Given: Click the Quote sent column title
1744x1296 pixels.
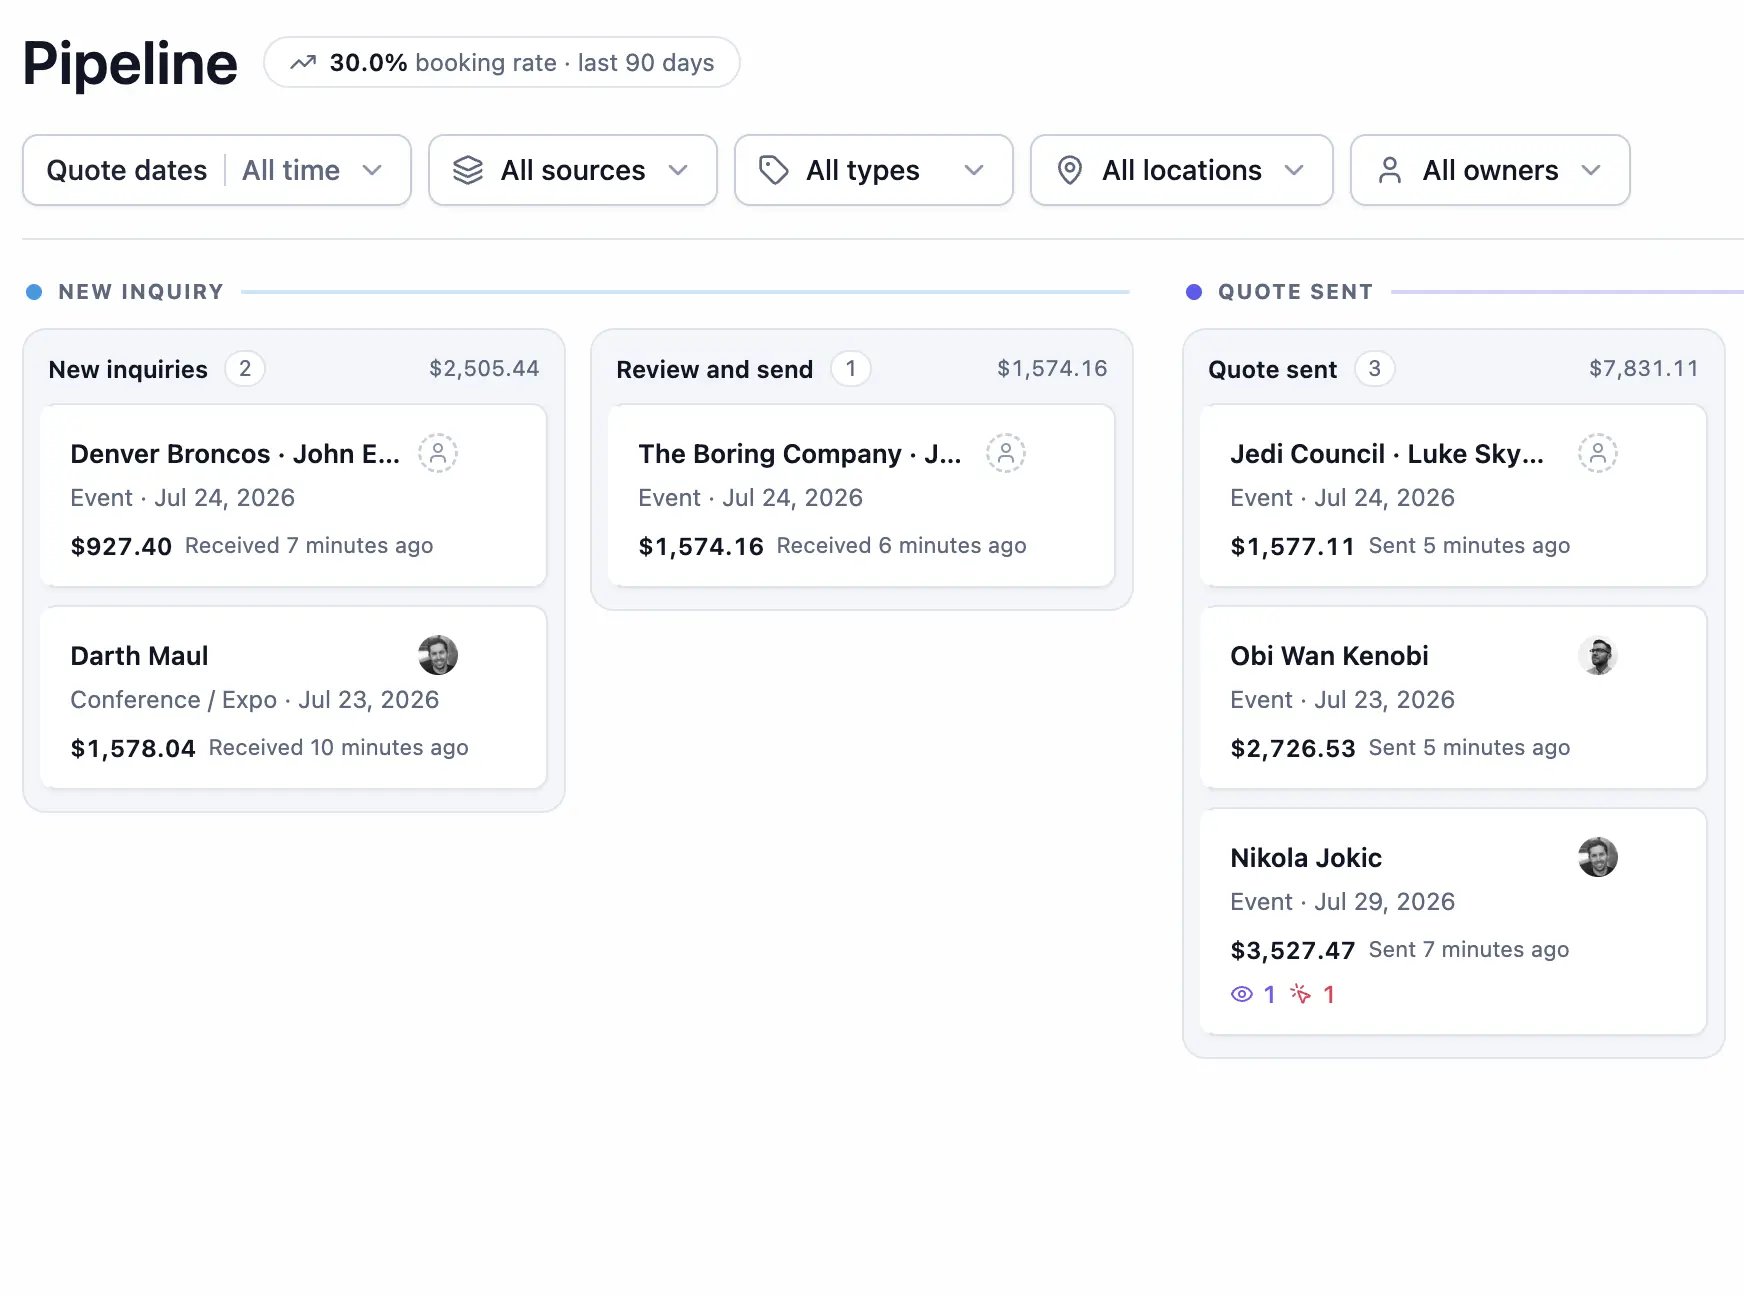Looking at the screenshot, I should (x=1272, y=370).
